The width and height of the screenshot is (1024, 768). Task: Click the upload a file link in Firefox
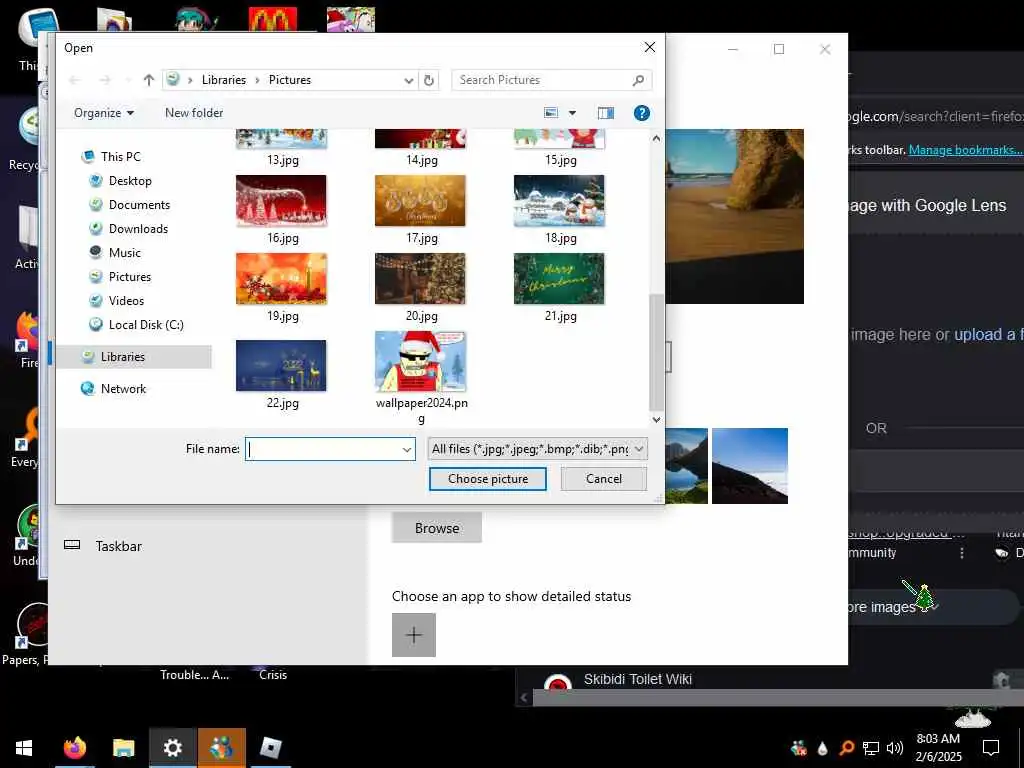click(989, 334)
